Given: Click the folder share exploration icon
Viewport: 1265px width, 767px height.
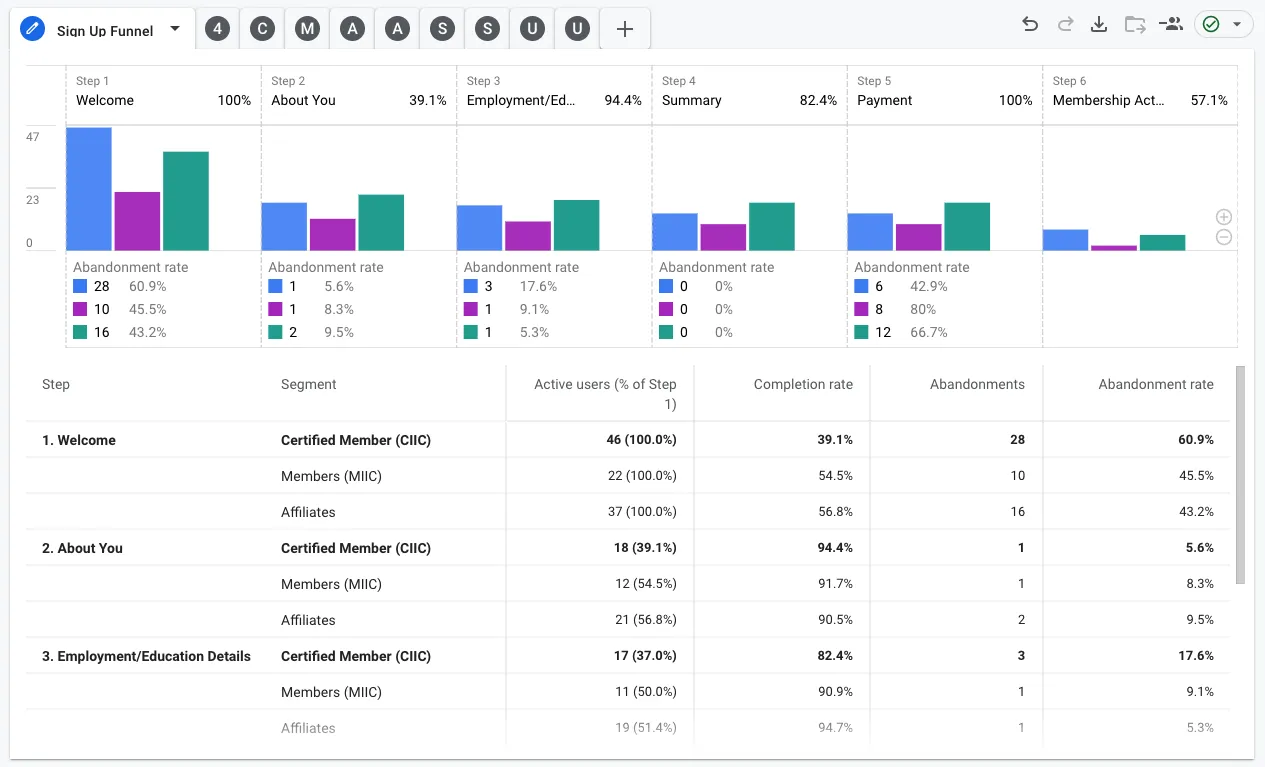Looking at the screenshot, I should click(1135, 24).
